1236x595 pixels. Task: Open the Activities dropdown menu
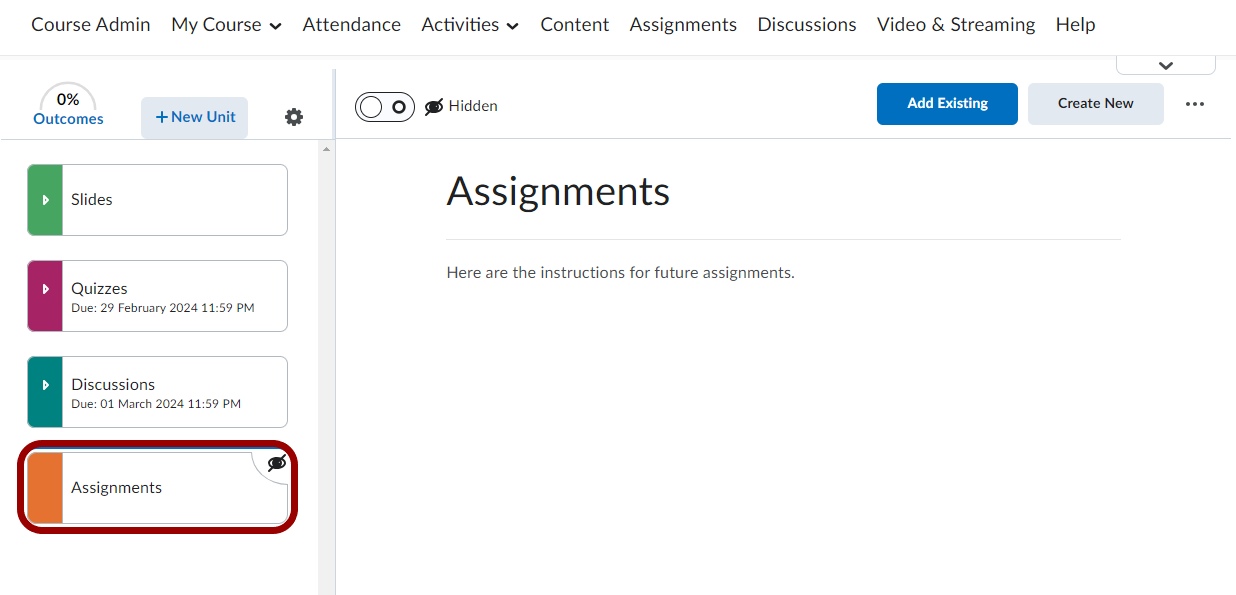(x=470, y=25)
